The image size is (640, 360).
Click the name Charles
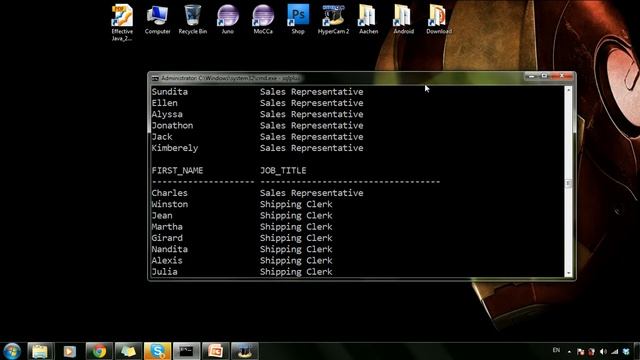tap(169, 193)
